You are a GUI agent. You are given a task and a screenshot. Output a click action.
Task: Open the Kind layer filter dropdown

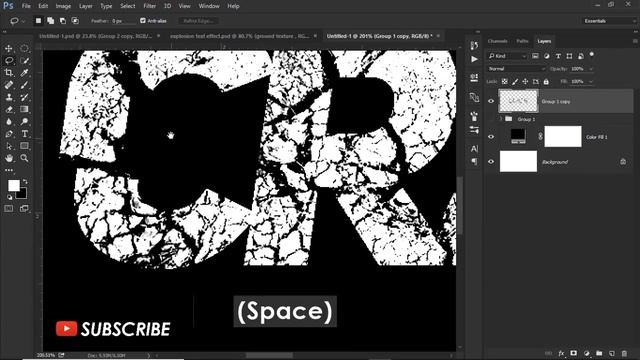click(507, 56)
